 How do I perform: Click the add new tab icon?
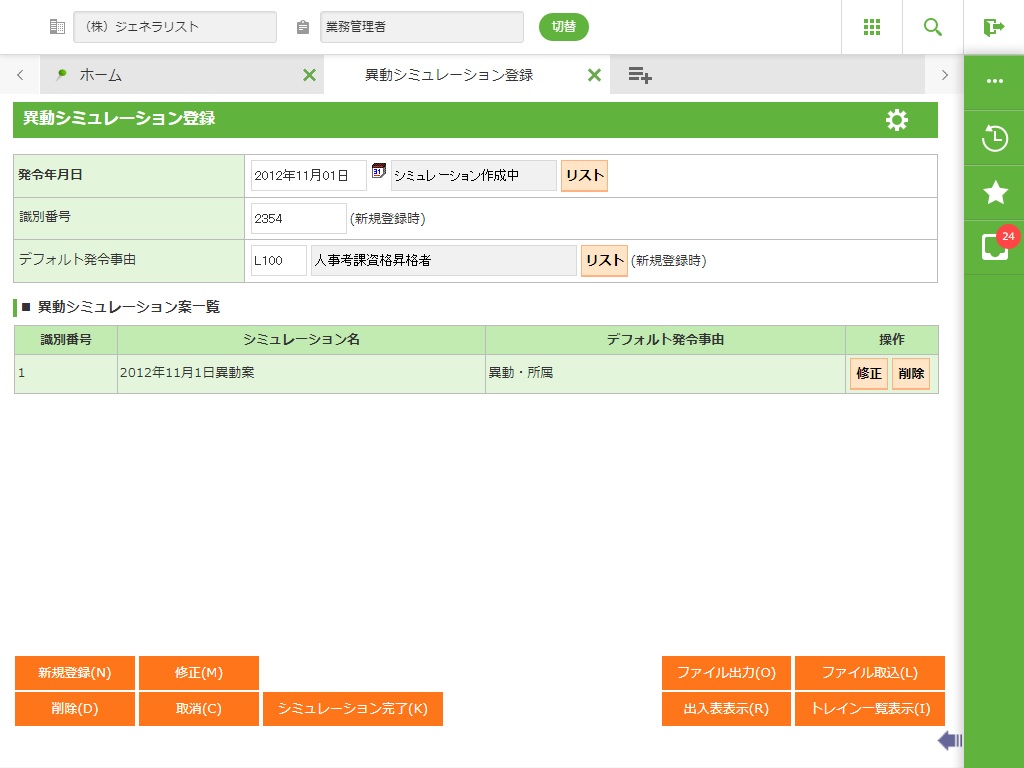point(640,75)
